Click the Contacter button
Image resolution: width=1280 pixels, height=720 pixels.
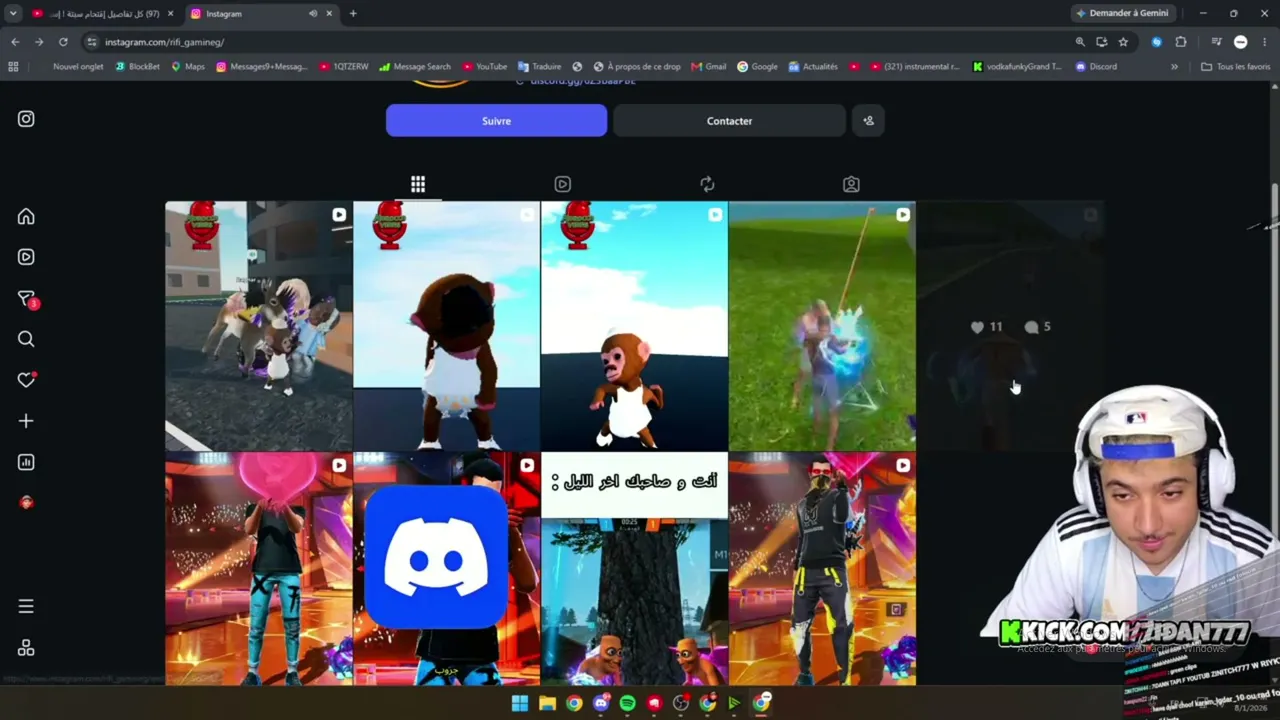[729, 121]
